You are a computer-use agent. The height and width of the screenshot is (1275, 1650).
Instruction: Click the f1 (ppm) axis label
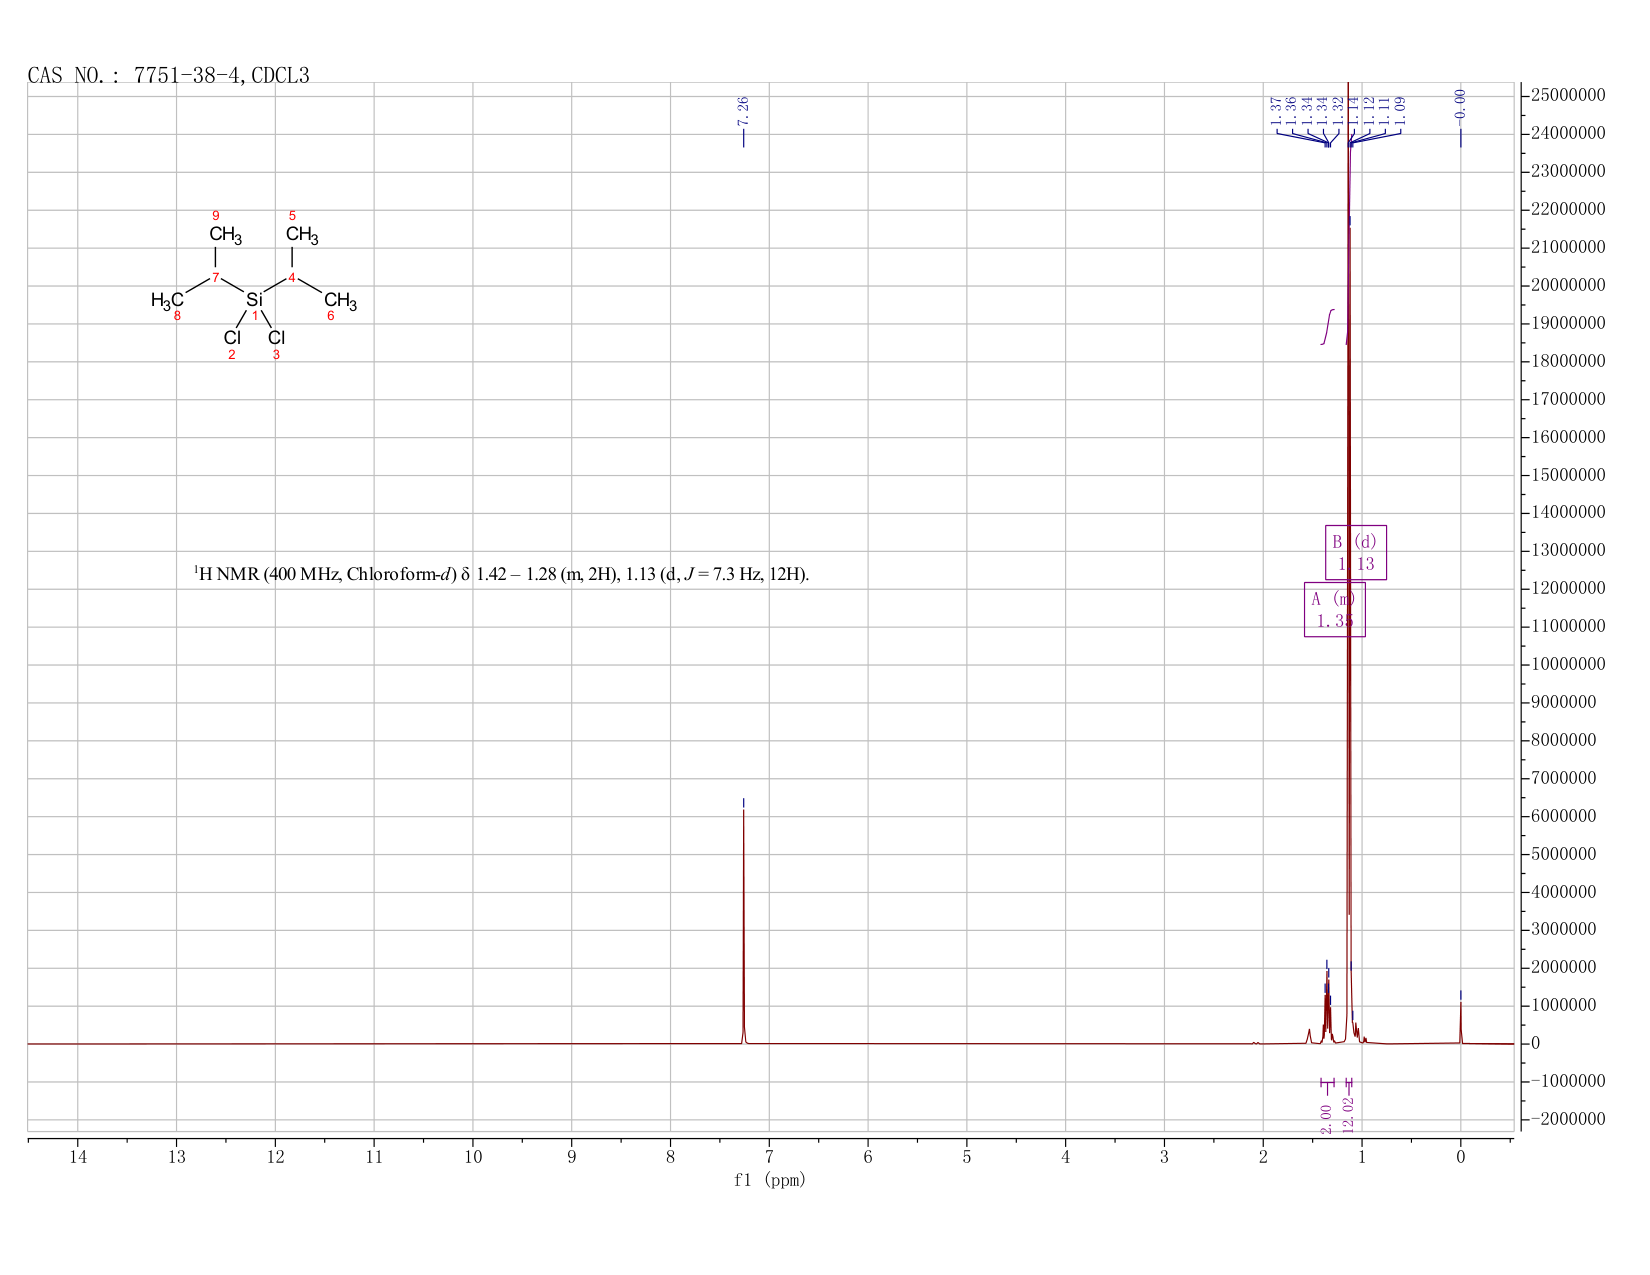coord(770,1180)
